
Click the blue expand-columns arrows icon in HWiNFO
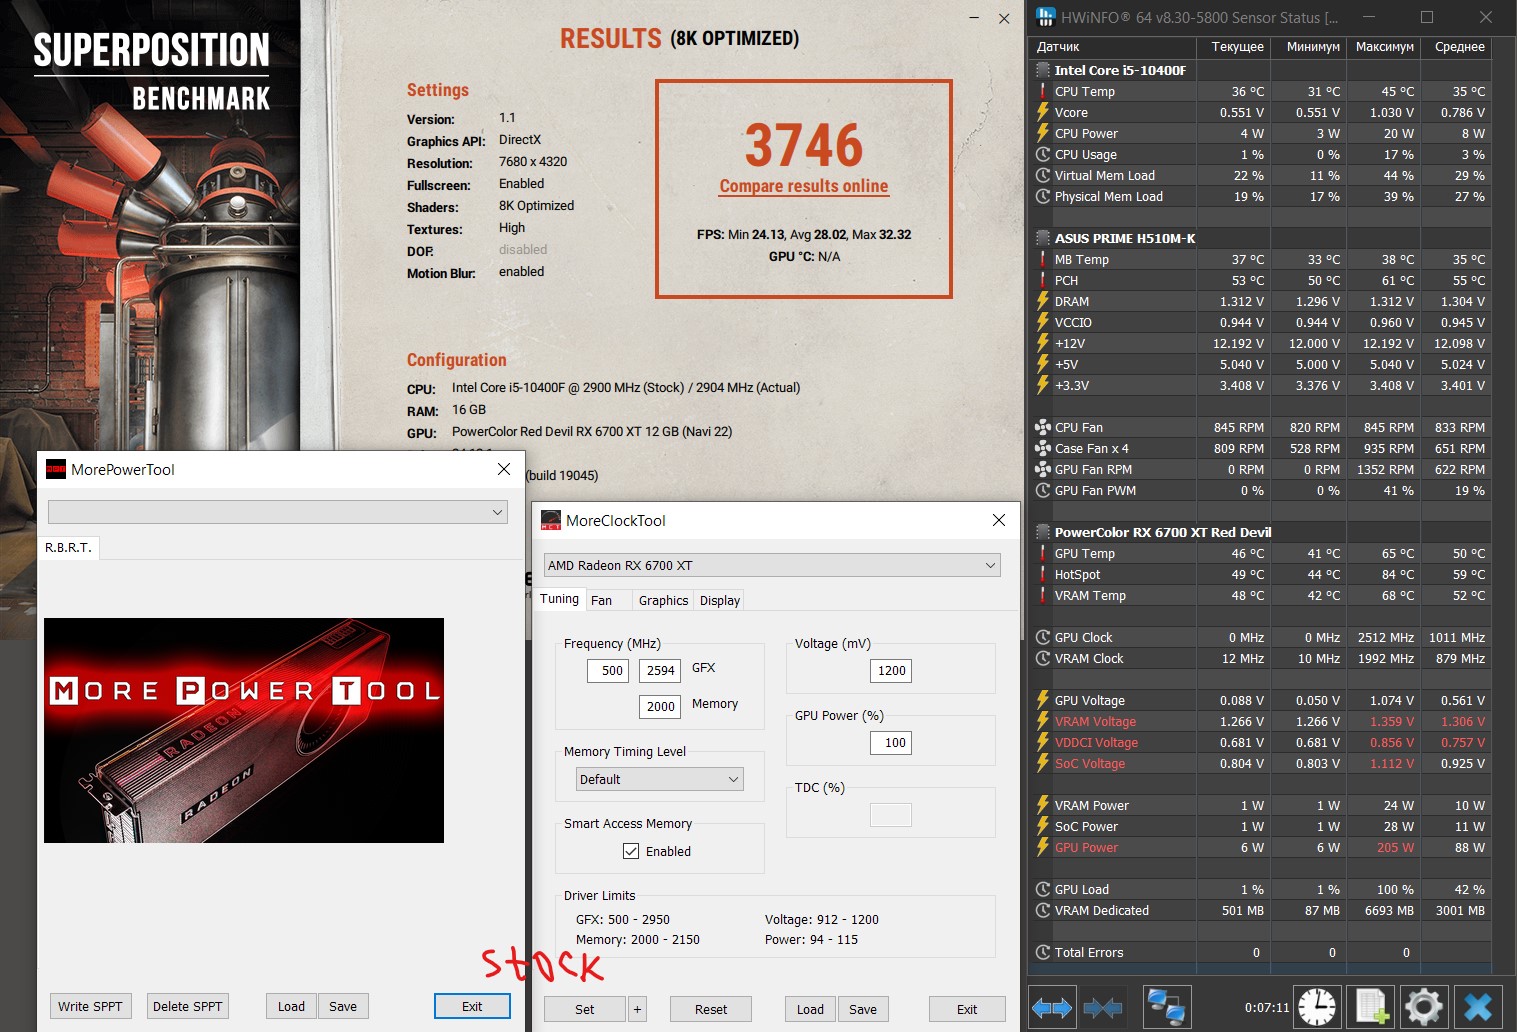pos(1052,1007)
